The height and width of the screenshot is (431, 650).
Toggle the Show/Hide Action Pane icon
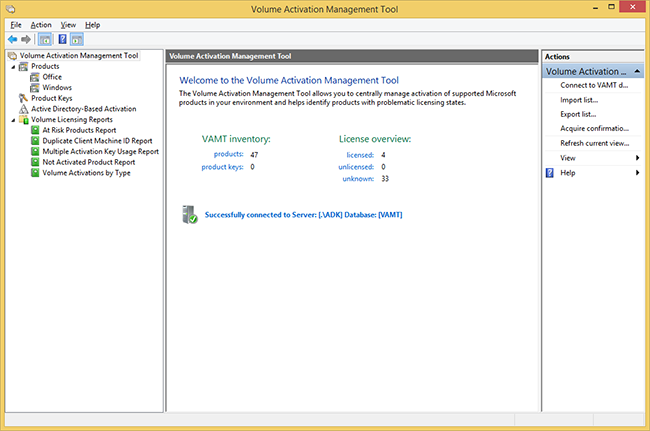[77, 39]
